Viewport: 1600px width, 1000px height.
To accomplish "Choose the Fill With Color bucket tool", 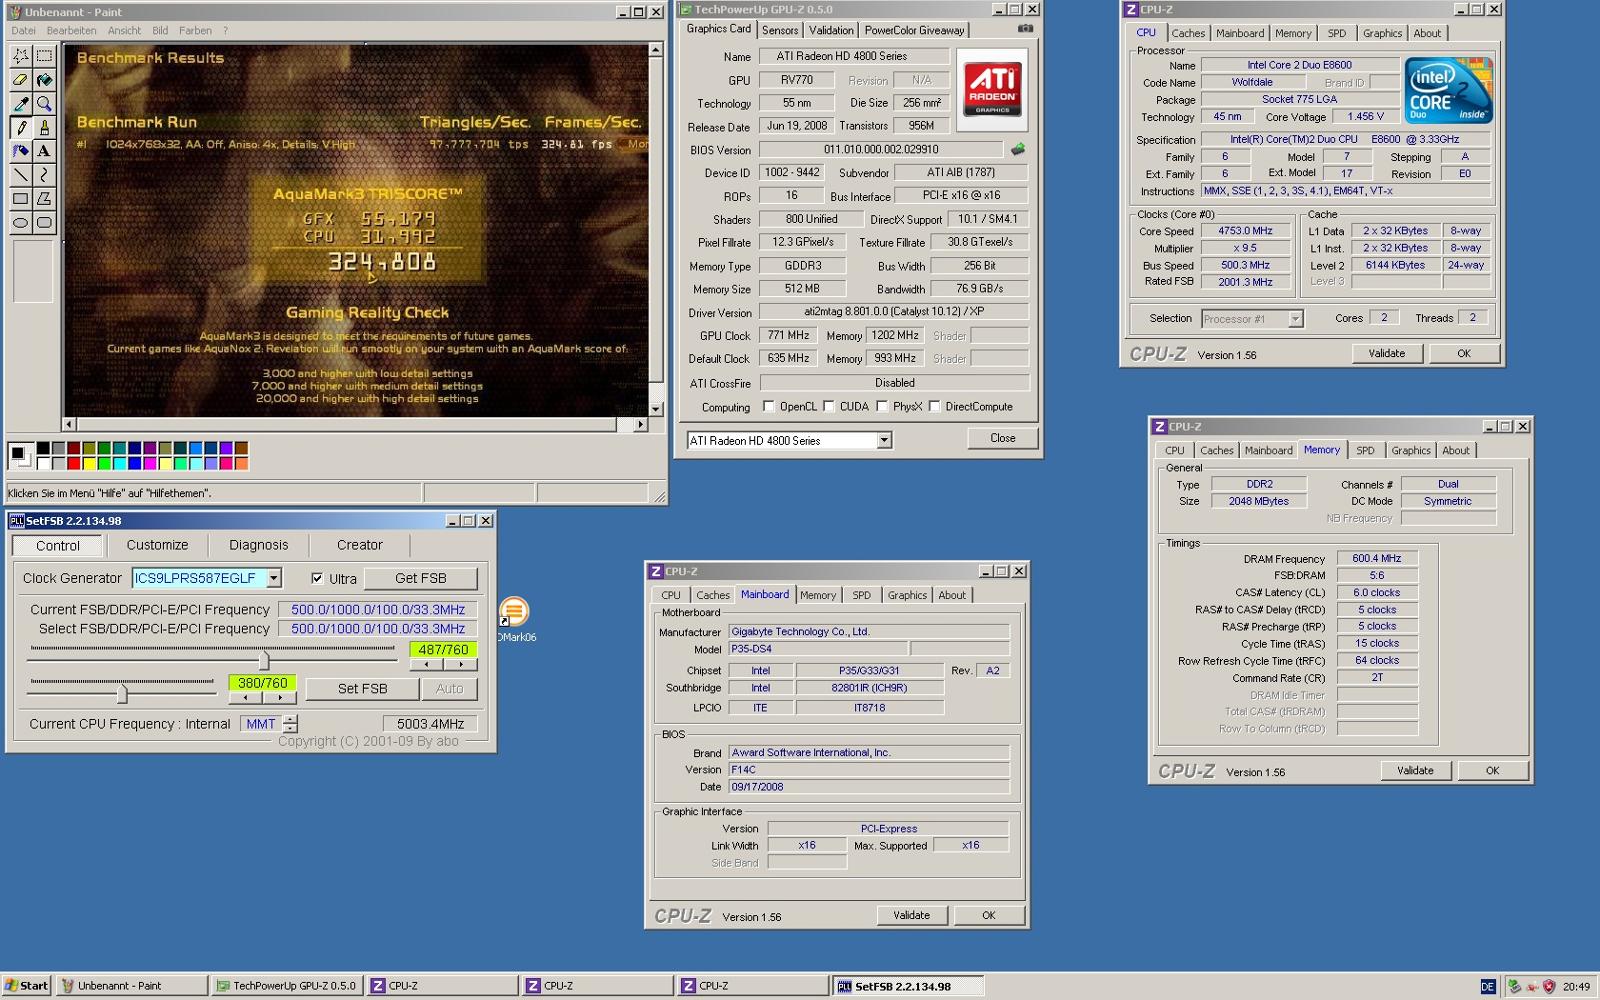I will pos(44,80).
